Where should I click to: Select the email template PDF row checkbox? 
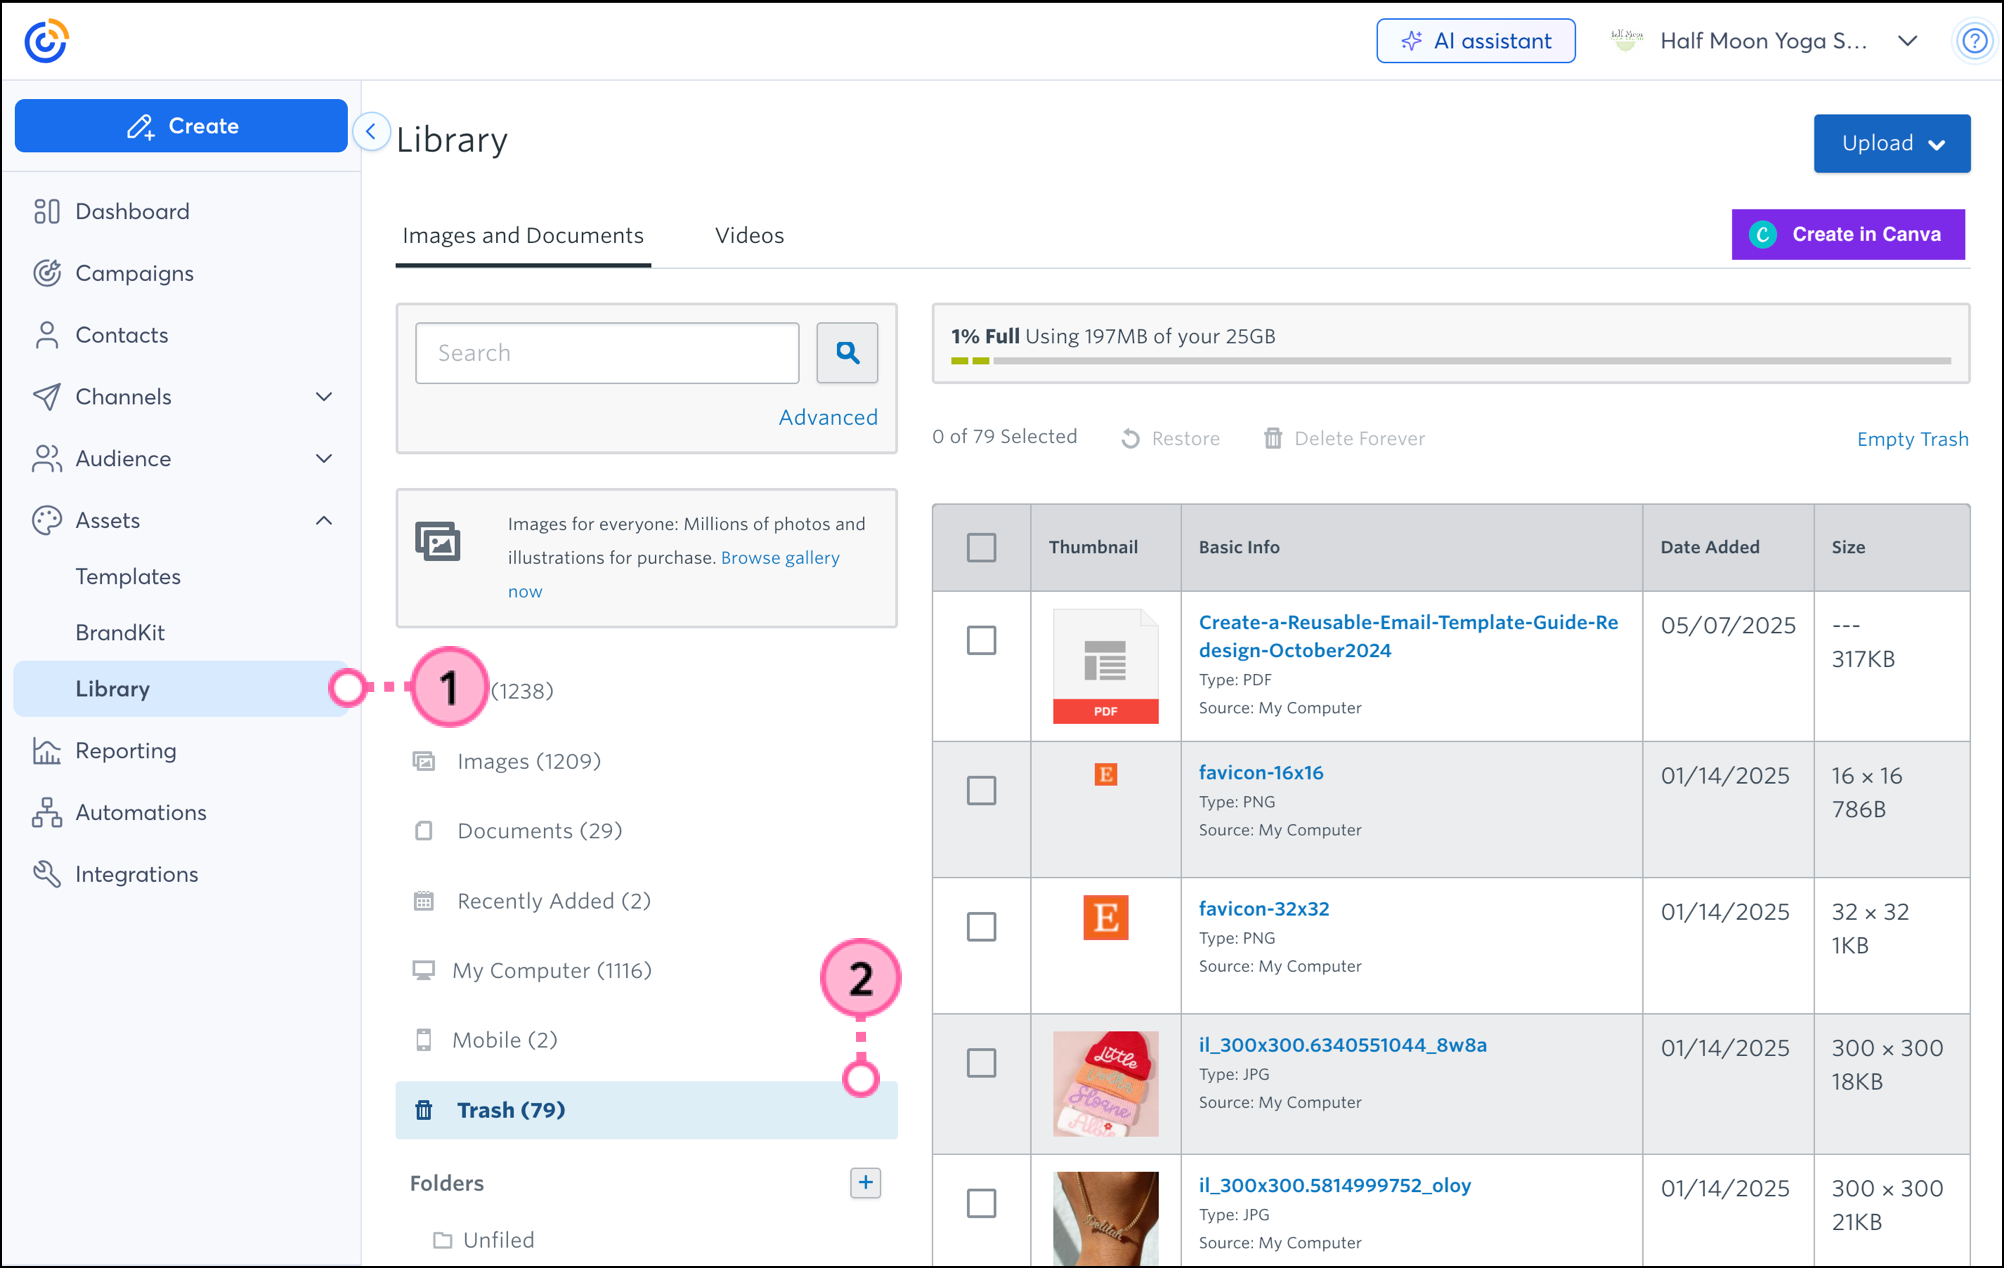coord(981,640)
